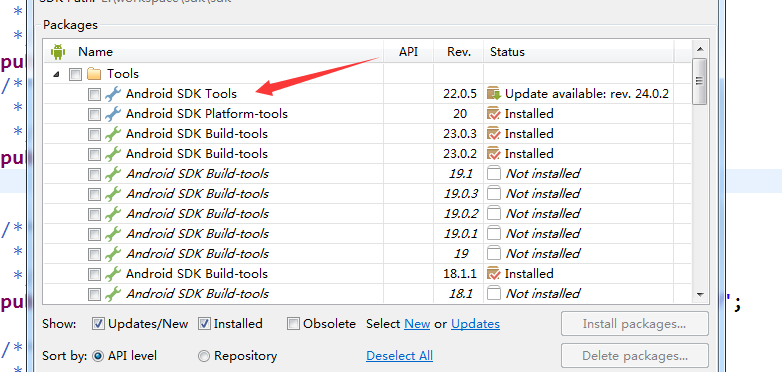Click the not installed status icon for Build-tools 19.0.3
The height and width of the screenshot is (372, 782).
point(494,193)
